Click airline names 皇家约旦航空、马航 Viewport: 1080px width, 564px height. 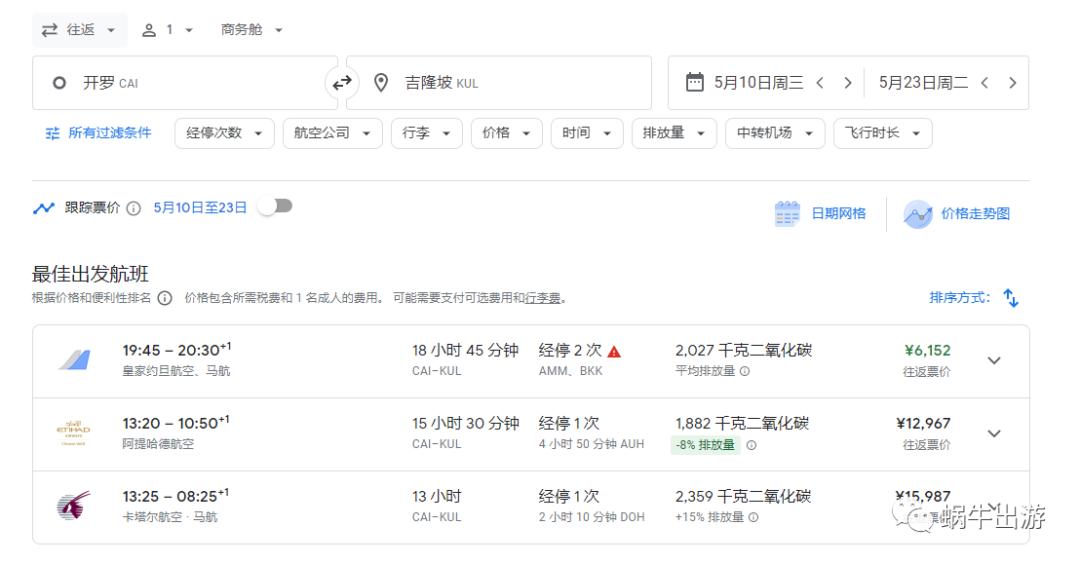coord(176,371)
